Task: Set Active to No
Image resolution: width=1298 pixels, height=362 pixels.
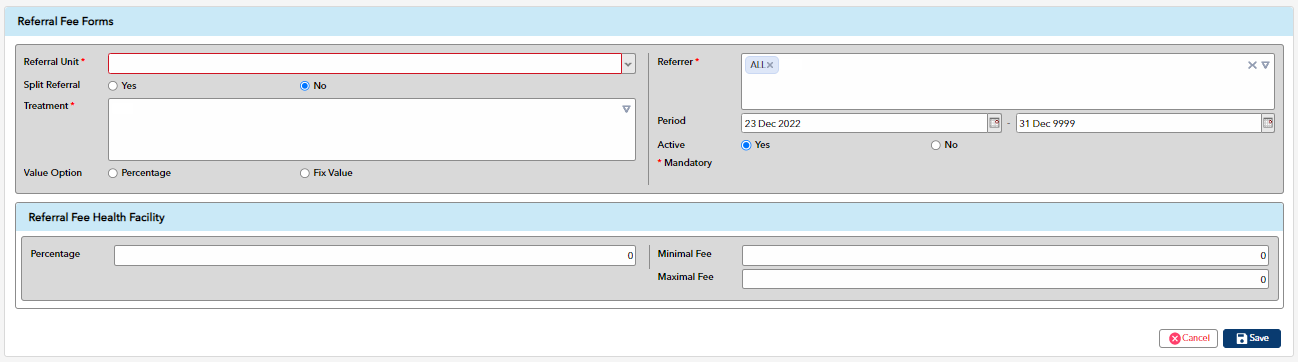Action: click(x=936, y=145)
